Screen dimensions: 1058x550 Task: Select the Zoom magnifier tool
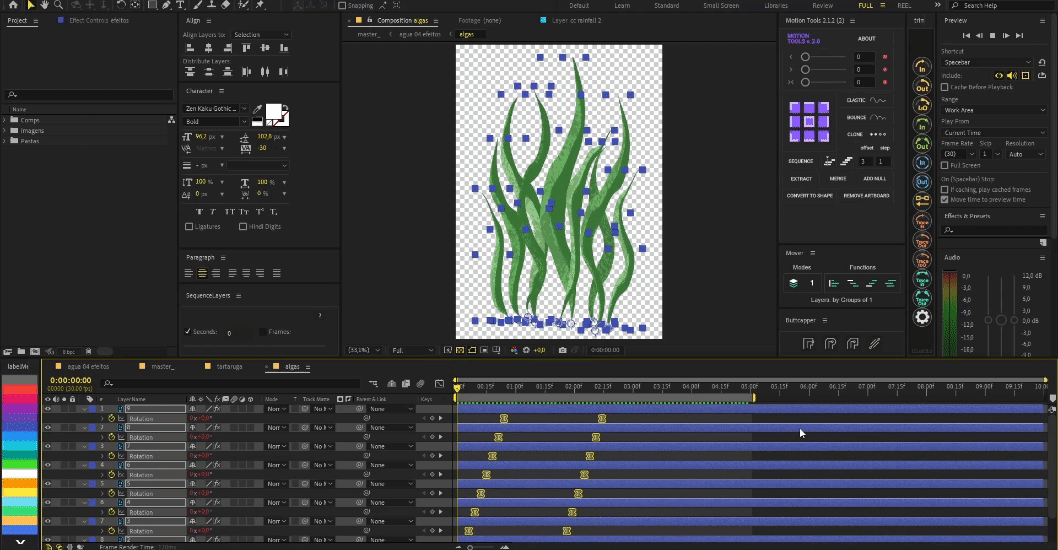point(59,5)
